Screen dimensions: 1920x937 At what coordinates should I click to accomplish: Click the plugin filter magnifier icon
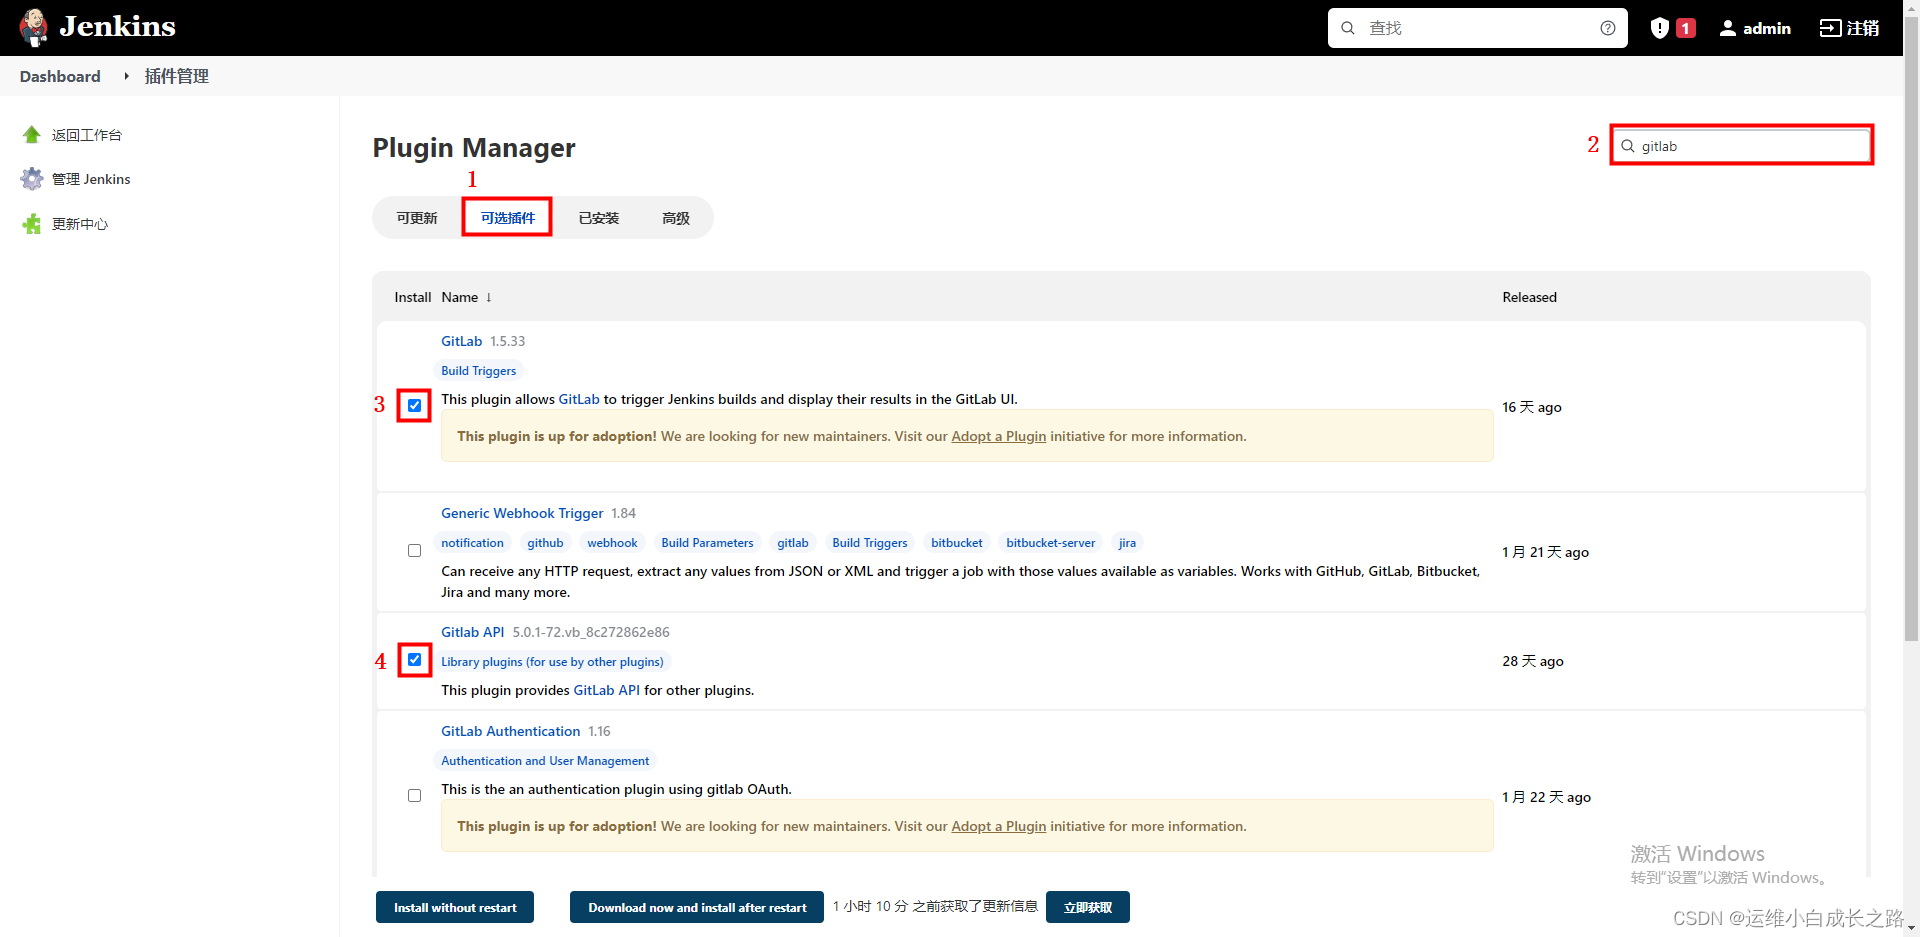tap(1628, 146)
